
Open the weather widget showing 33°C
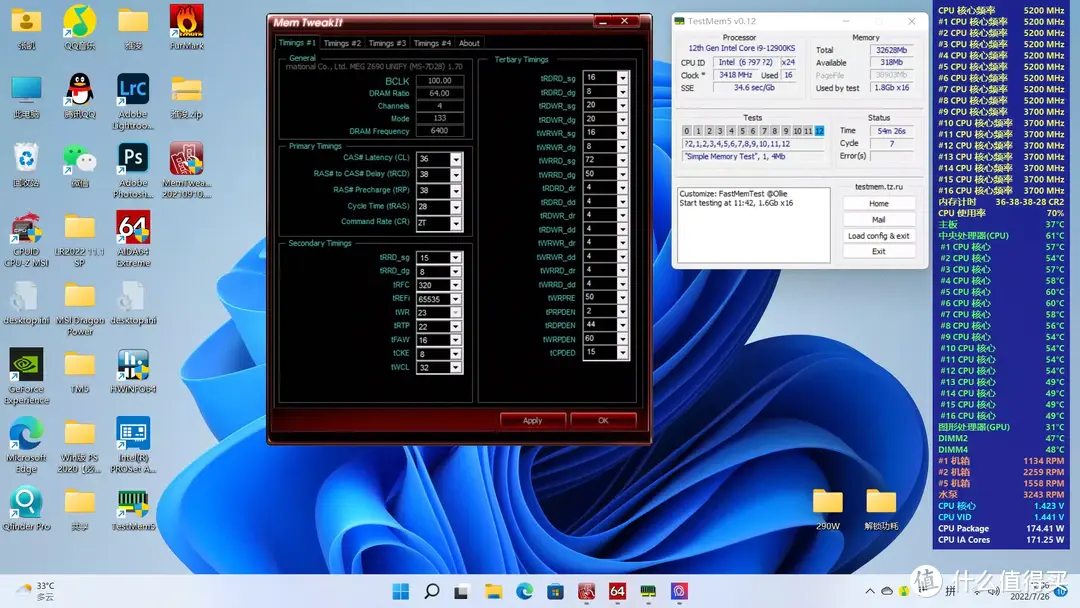tap(36, 591)
